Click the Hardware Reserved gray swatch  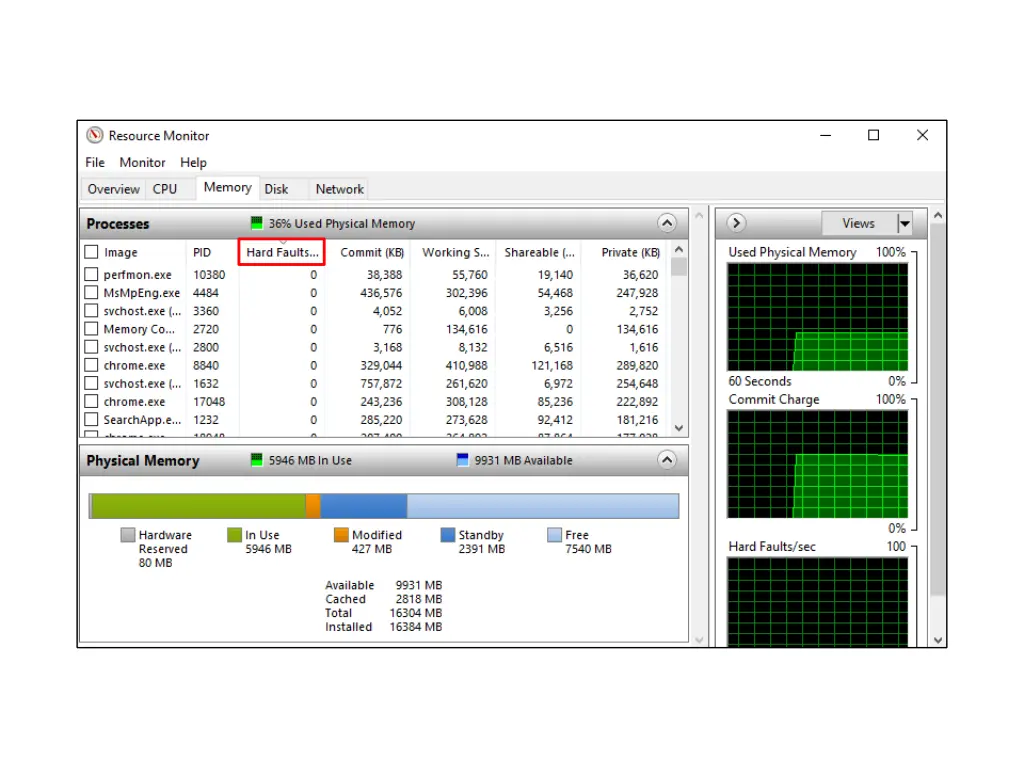[x=128, y=535]
